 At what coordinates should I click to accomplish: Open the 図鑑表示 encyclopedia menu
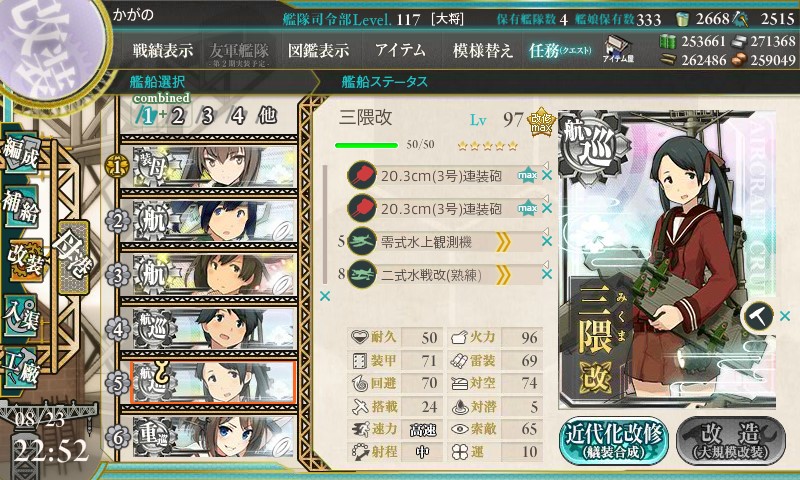(x=318, y=50)
